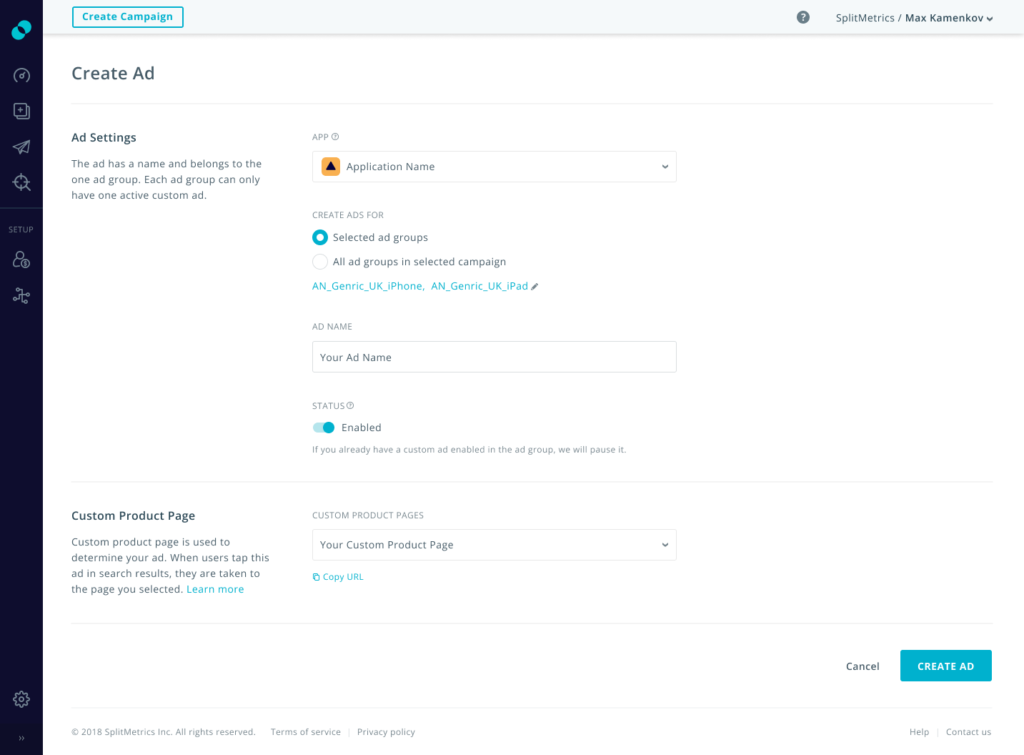Select the paper plane ads icon
Image resolution: width=1024 pixels, height=755 pixels.
point(21,146)
